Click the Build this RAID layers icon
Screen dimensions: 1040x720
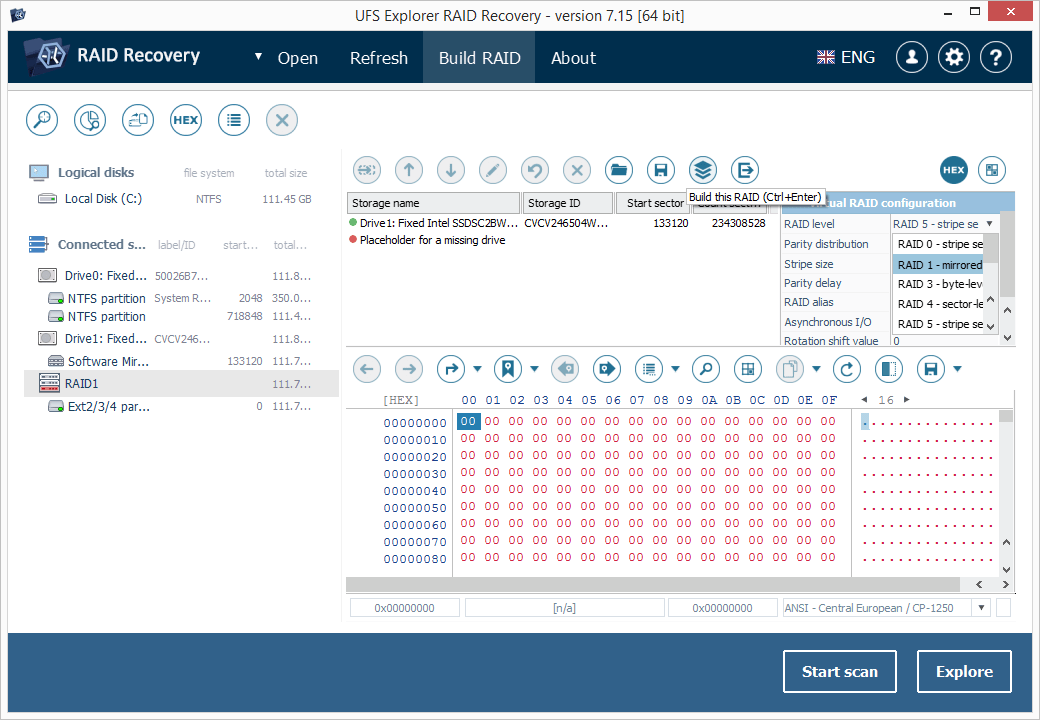pos(703,170)
